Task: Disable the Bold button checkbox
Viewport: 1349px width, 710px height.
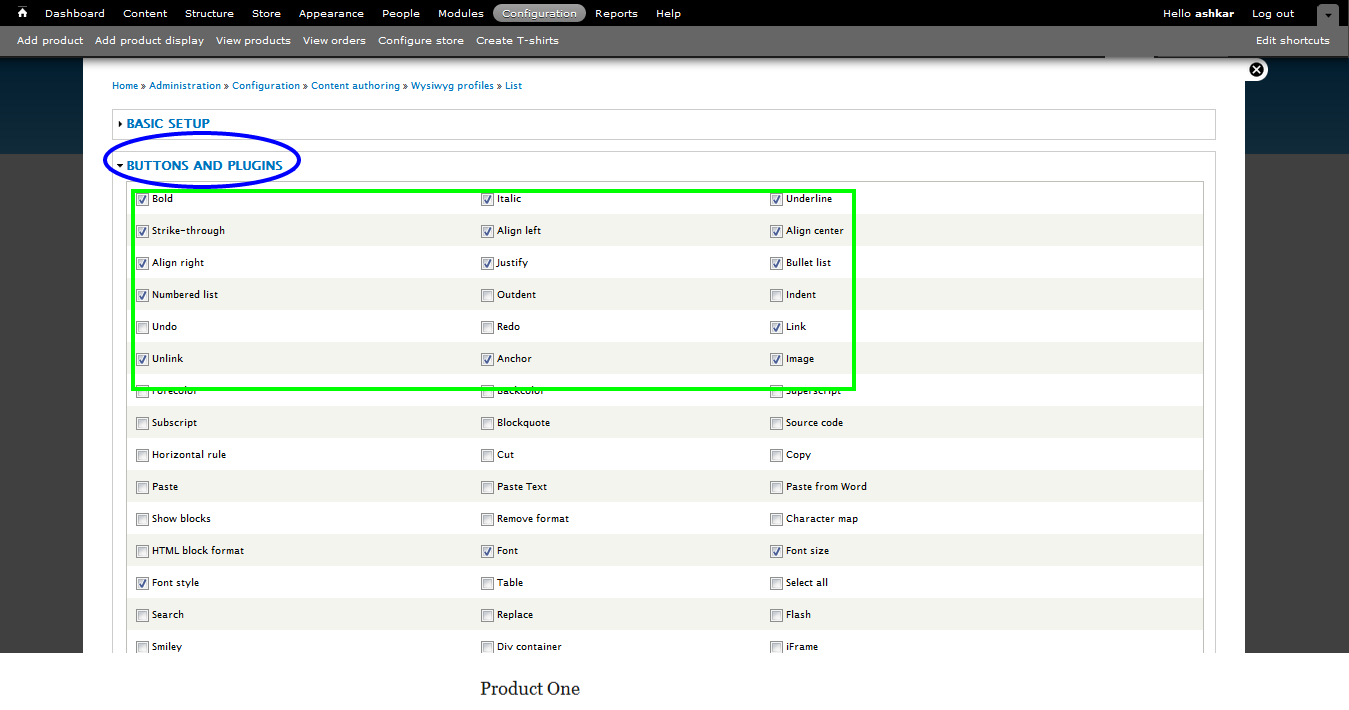Action: pyautogui.click(x=142, y=199)
